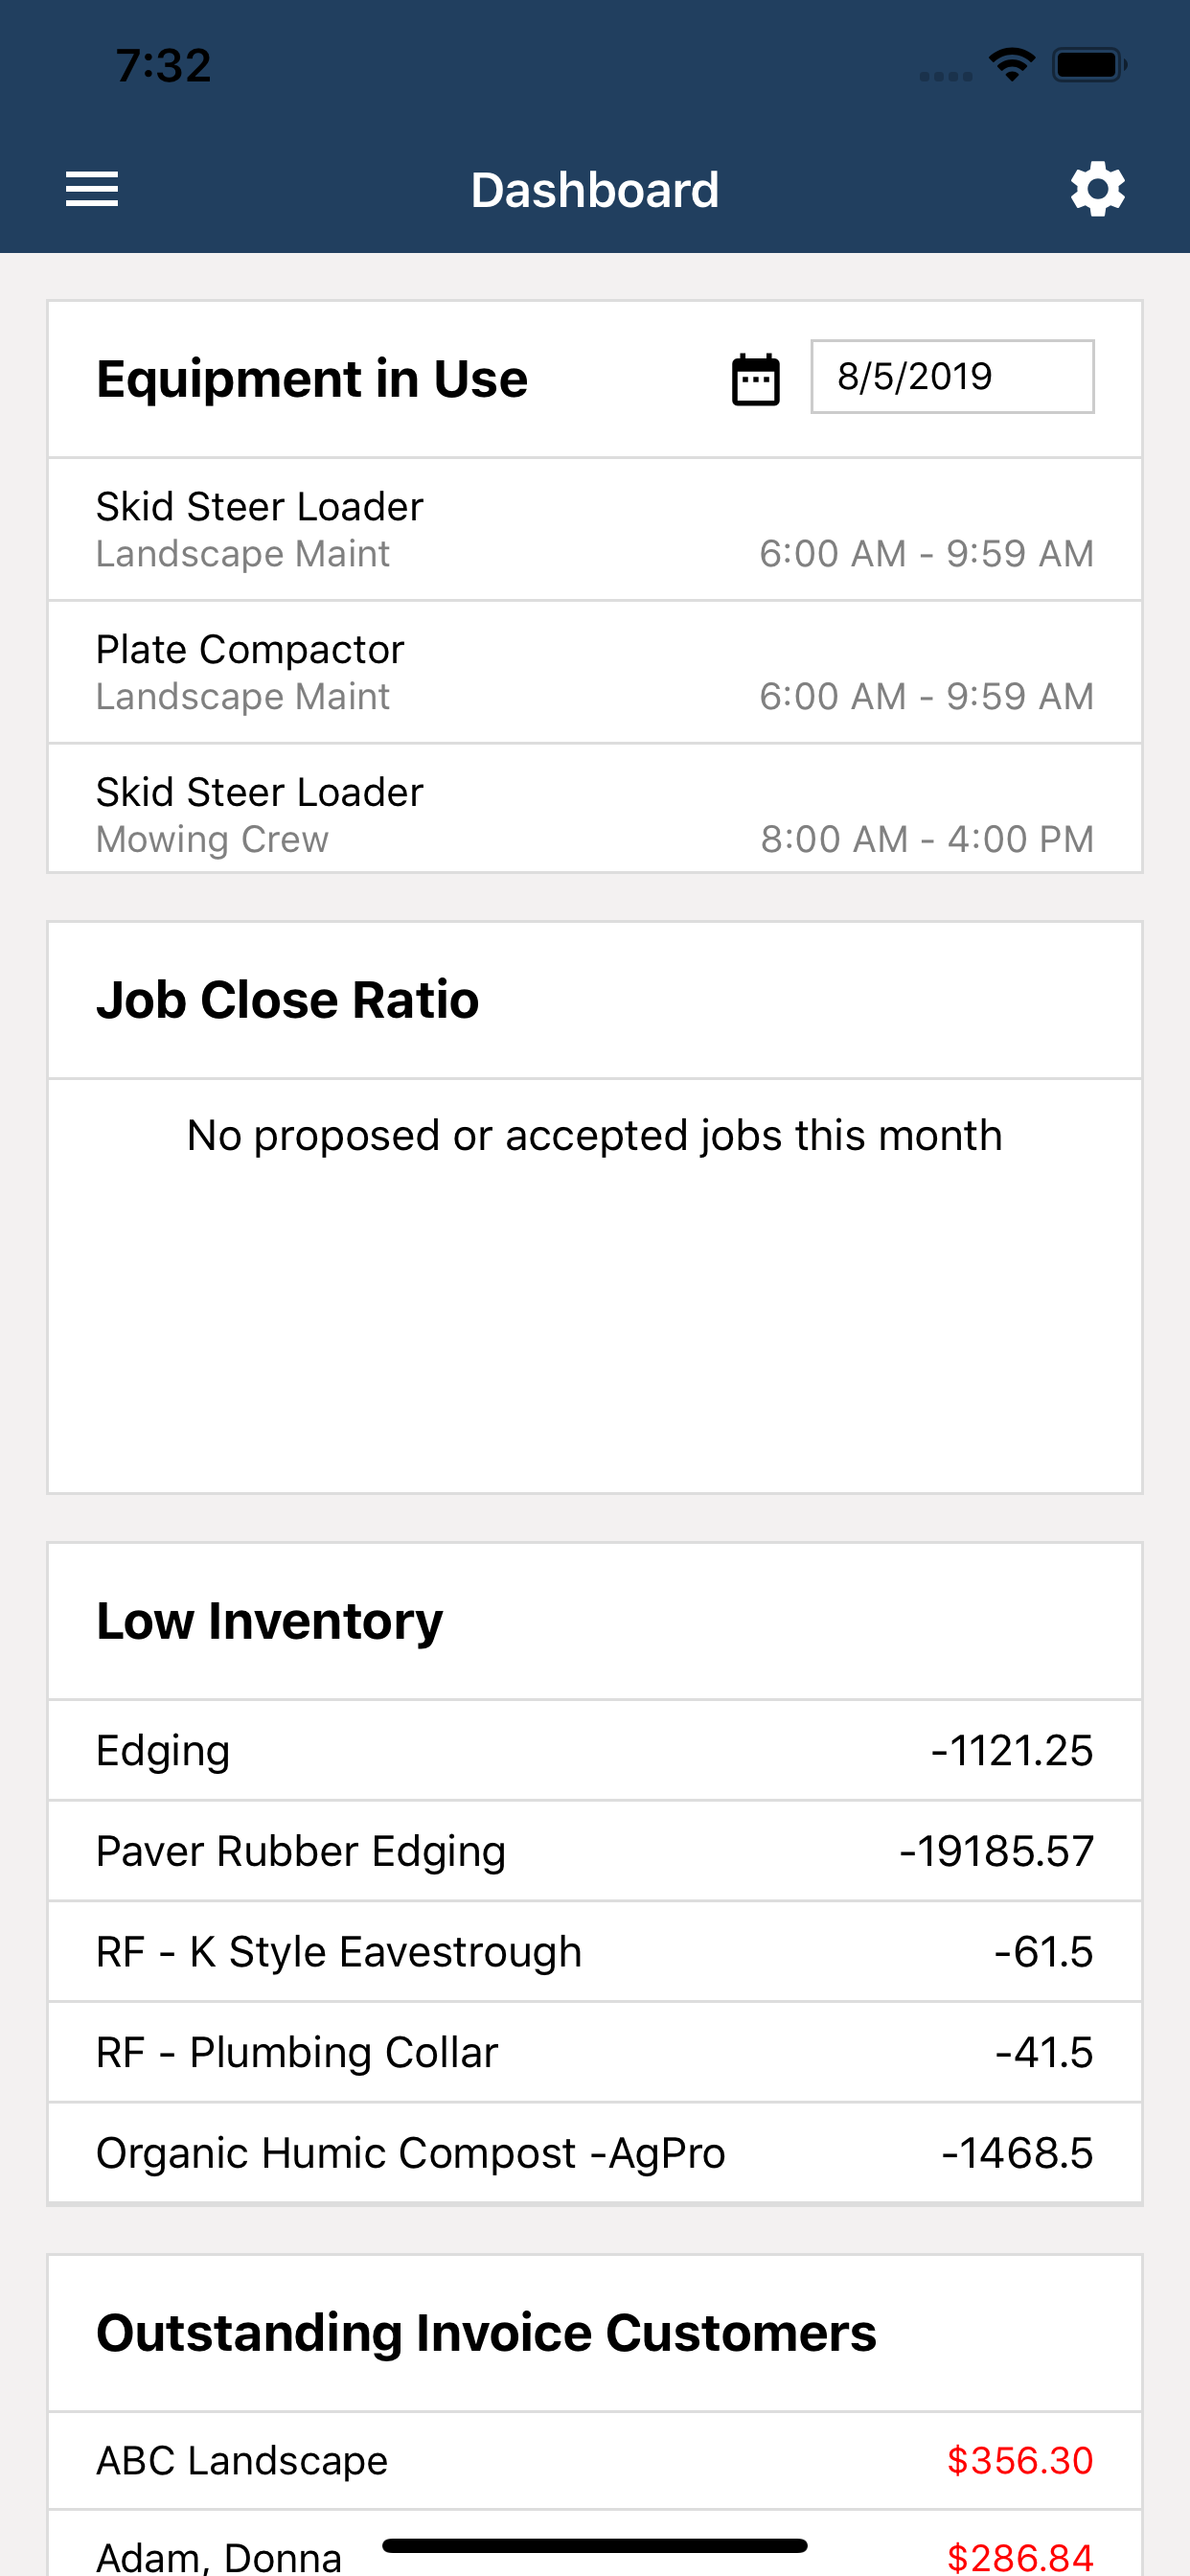This screenshot has height=2576, width=1190.
Task: Tap the Low Inventory section header
Action: click(269, 1621)
